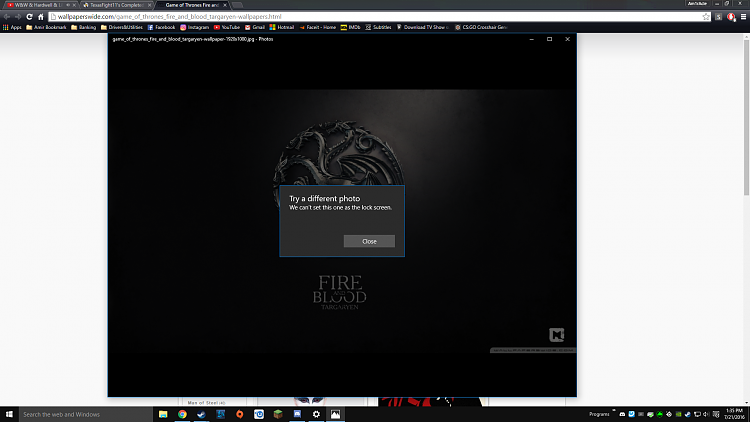Image resolution: width=750 pixels, height=422 pixels.
Task: Open the Man of Steel thumbnail behind Photos
Action: point(206,402)
